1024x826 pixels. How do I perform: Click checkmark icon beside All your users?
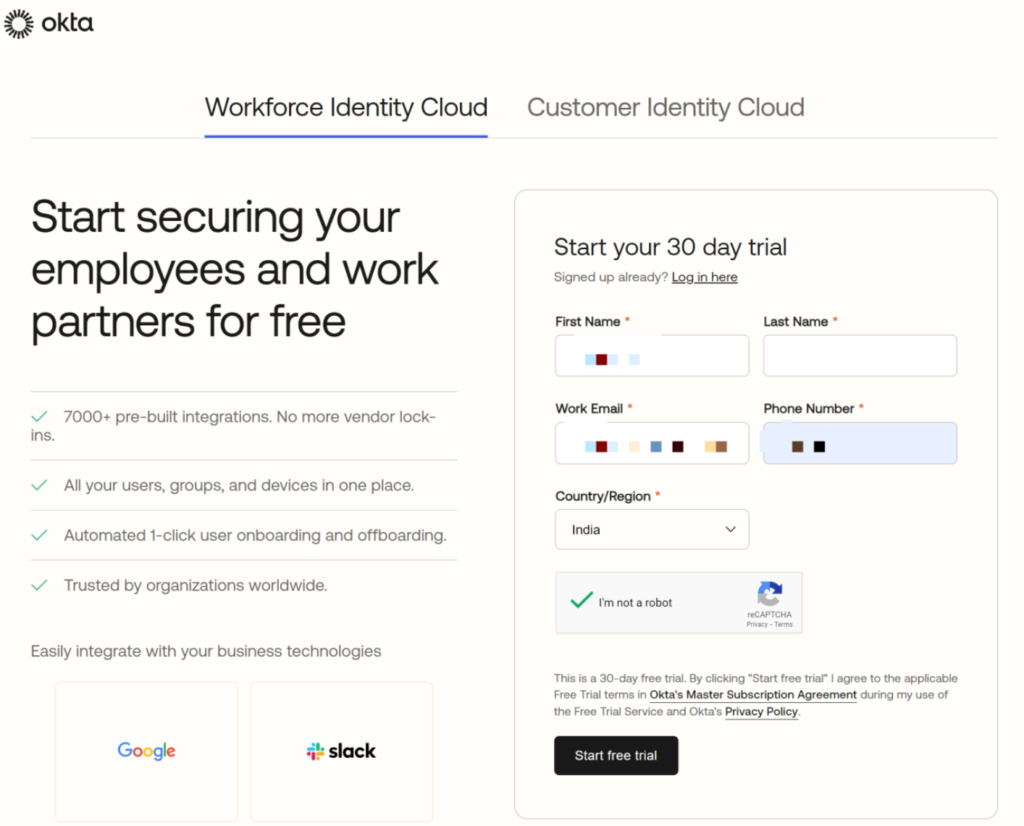tap(40, 485)
